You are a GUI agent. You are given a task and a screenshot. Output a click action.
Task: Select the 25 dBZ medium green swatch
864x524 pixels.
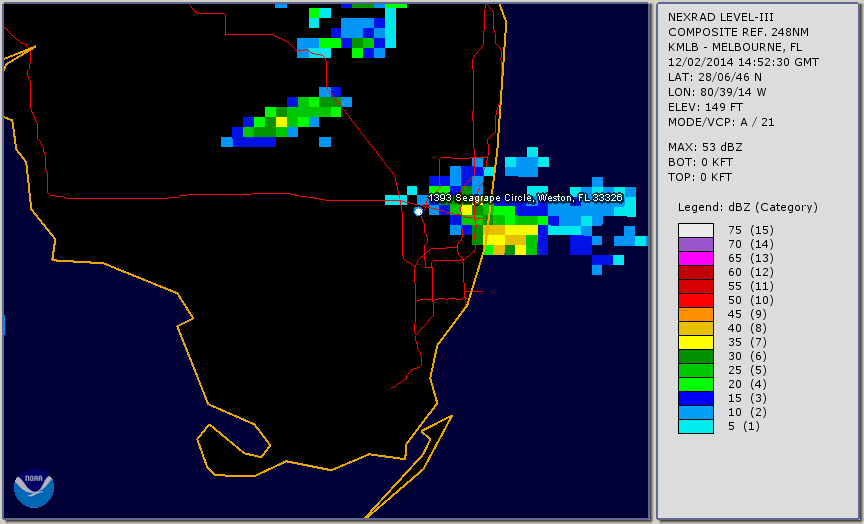pyautogui.click(x=696, y=371)
